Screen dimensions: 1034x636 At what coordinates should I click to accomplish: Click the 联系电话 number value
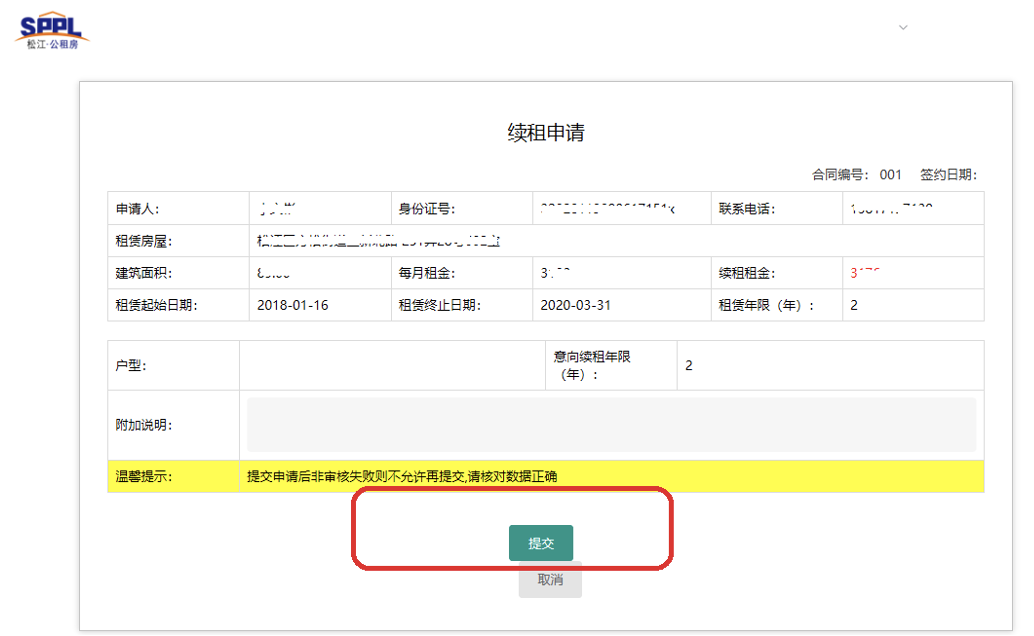[x=892, y=209]
